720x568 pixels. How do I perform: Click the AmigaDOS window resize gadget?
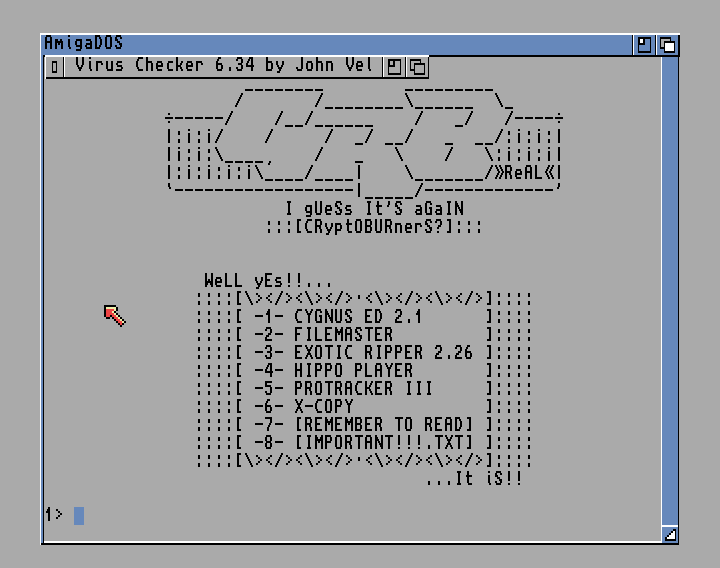point(670,534)
